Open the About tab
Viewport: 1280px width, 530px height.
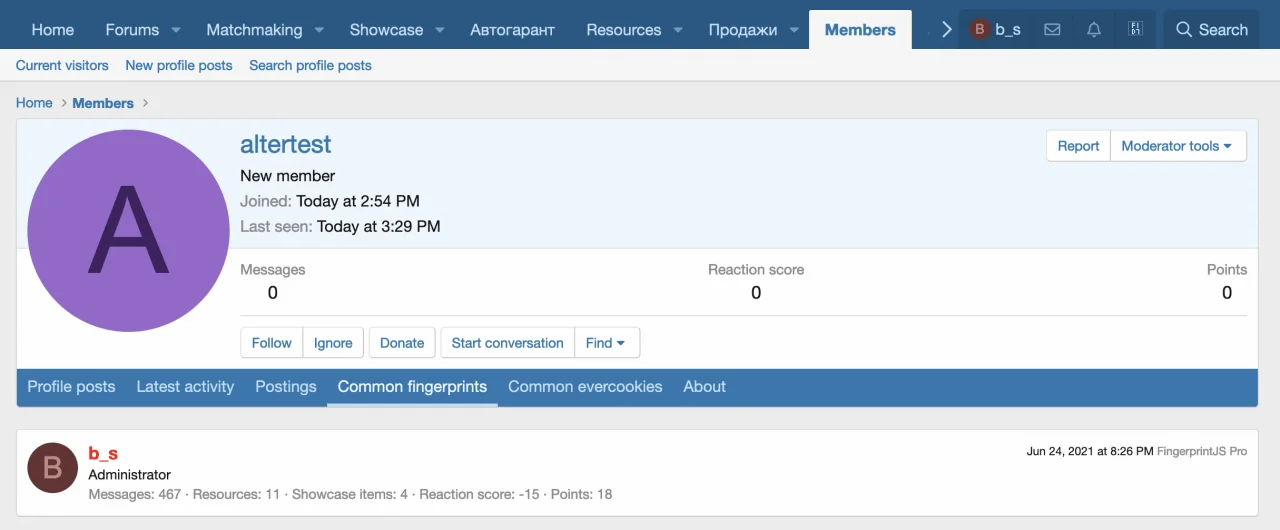tap(704, 387)
